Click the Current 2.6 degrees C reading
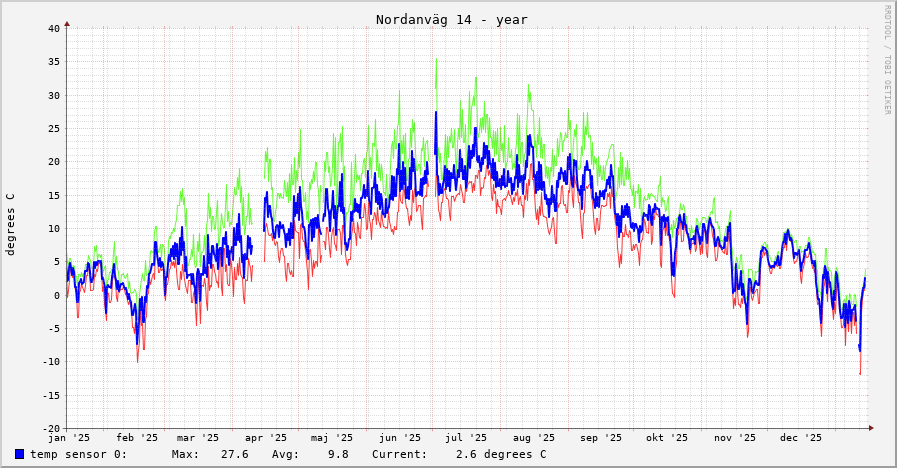 tap(459, 454)
